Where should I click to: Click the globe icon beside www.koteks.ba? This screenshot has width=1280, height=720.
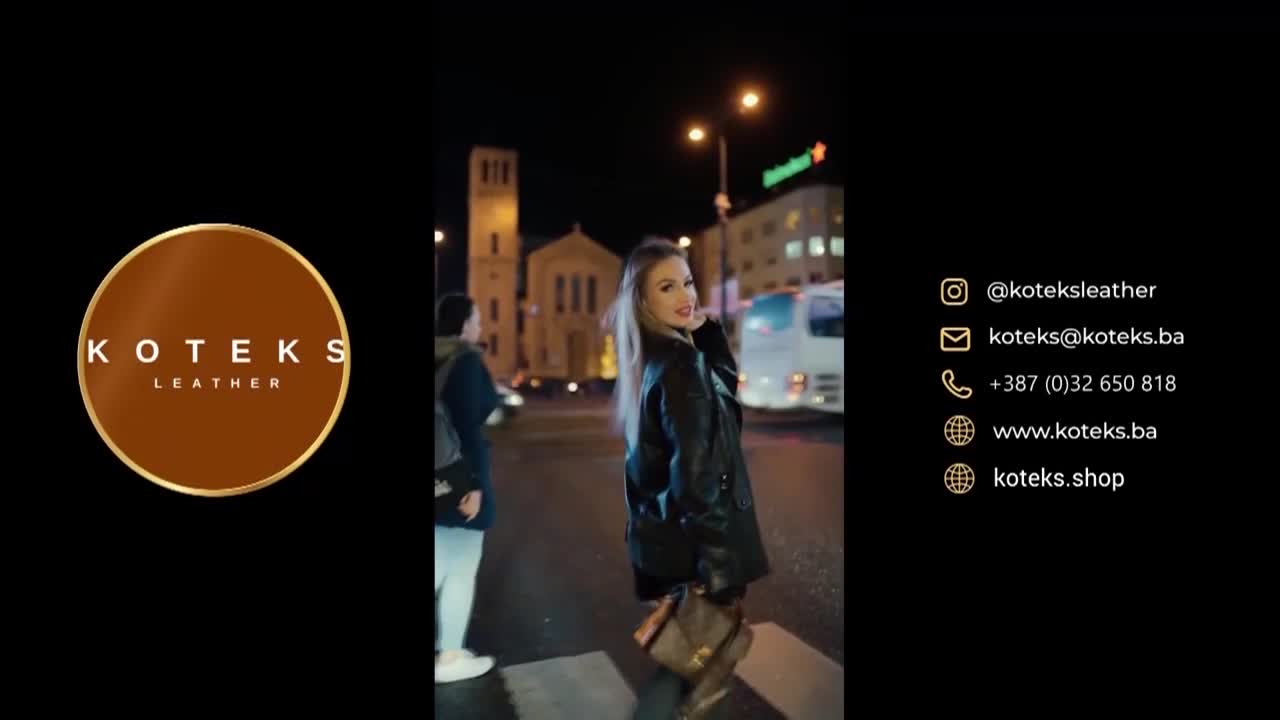(957, 430)
